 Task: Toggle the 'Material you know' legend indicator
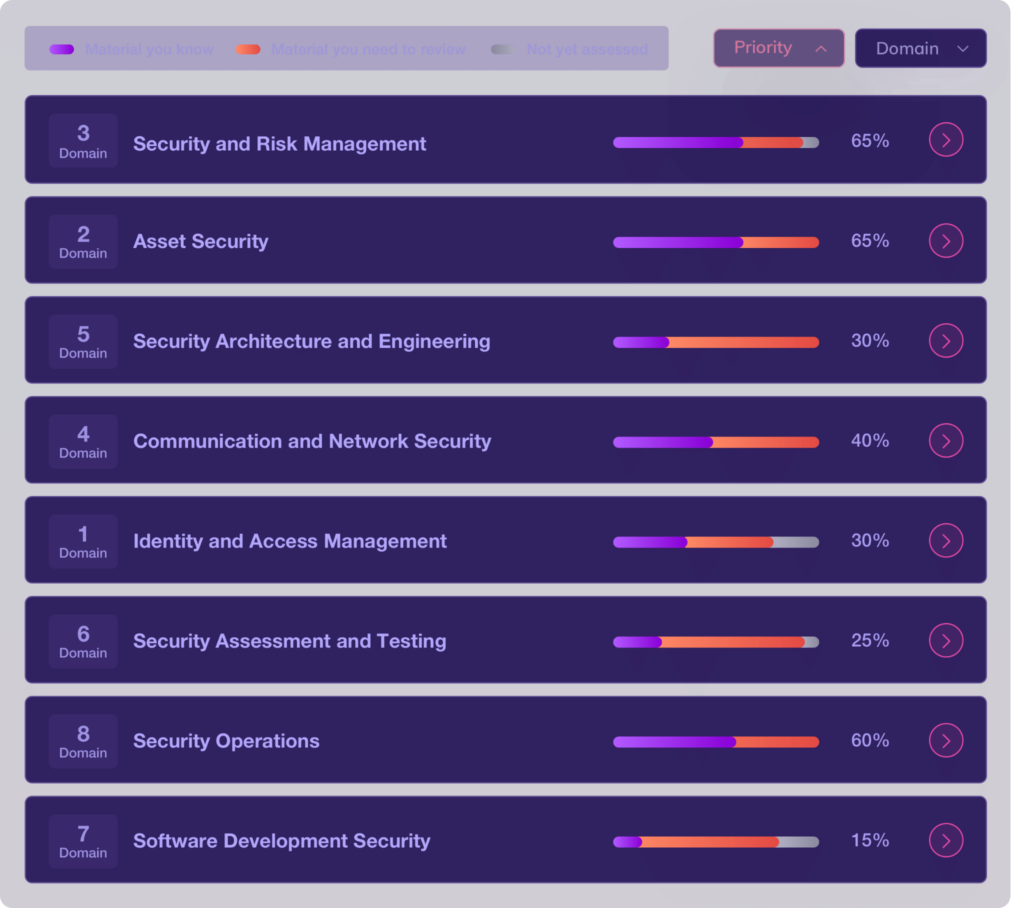(64, 48)
